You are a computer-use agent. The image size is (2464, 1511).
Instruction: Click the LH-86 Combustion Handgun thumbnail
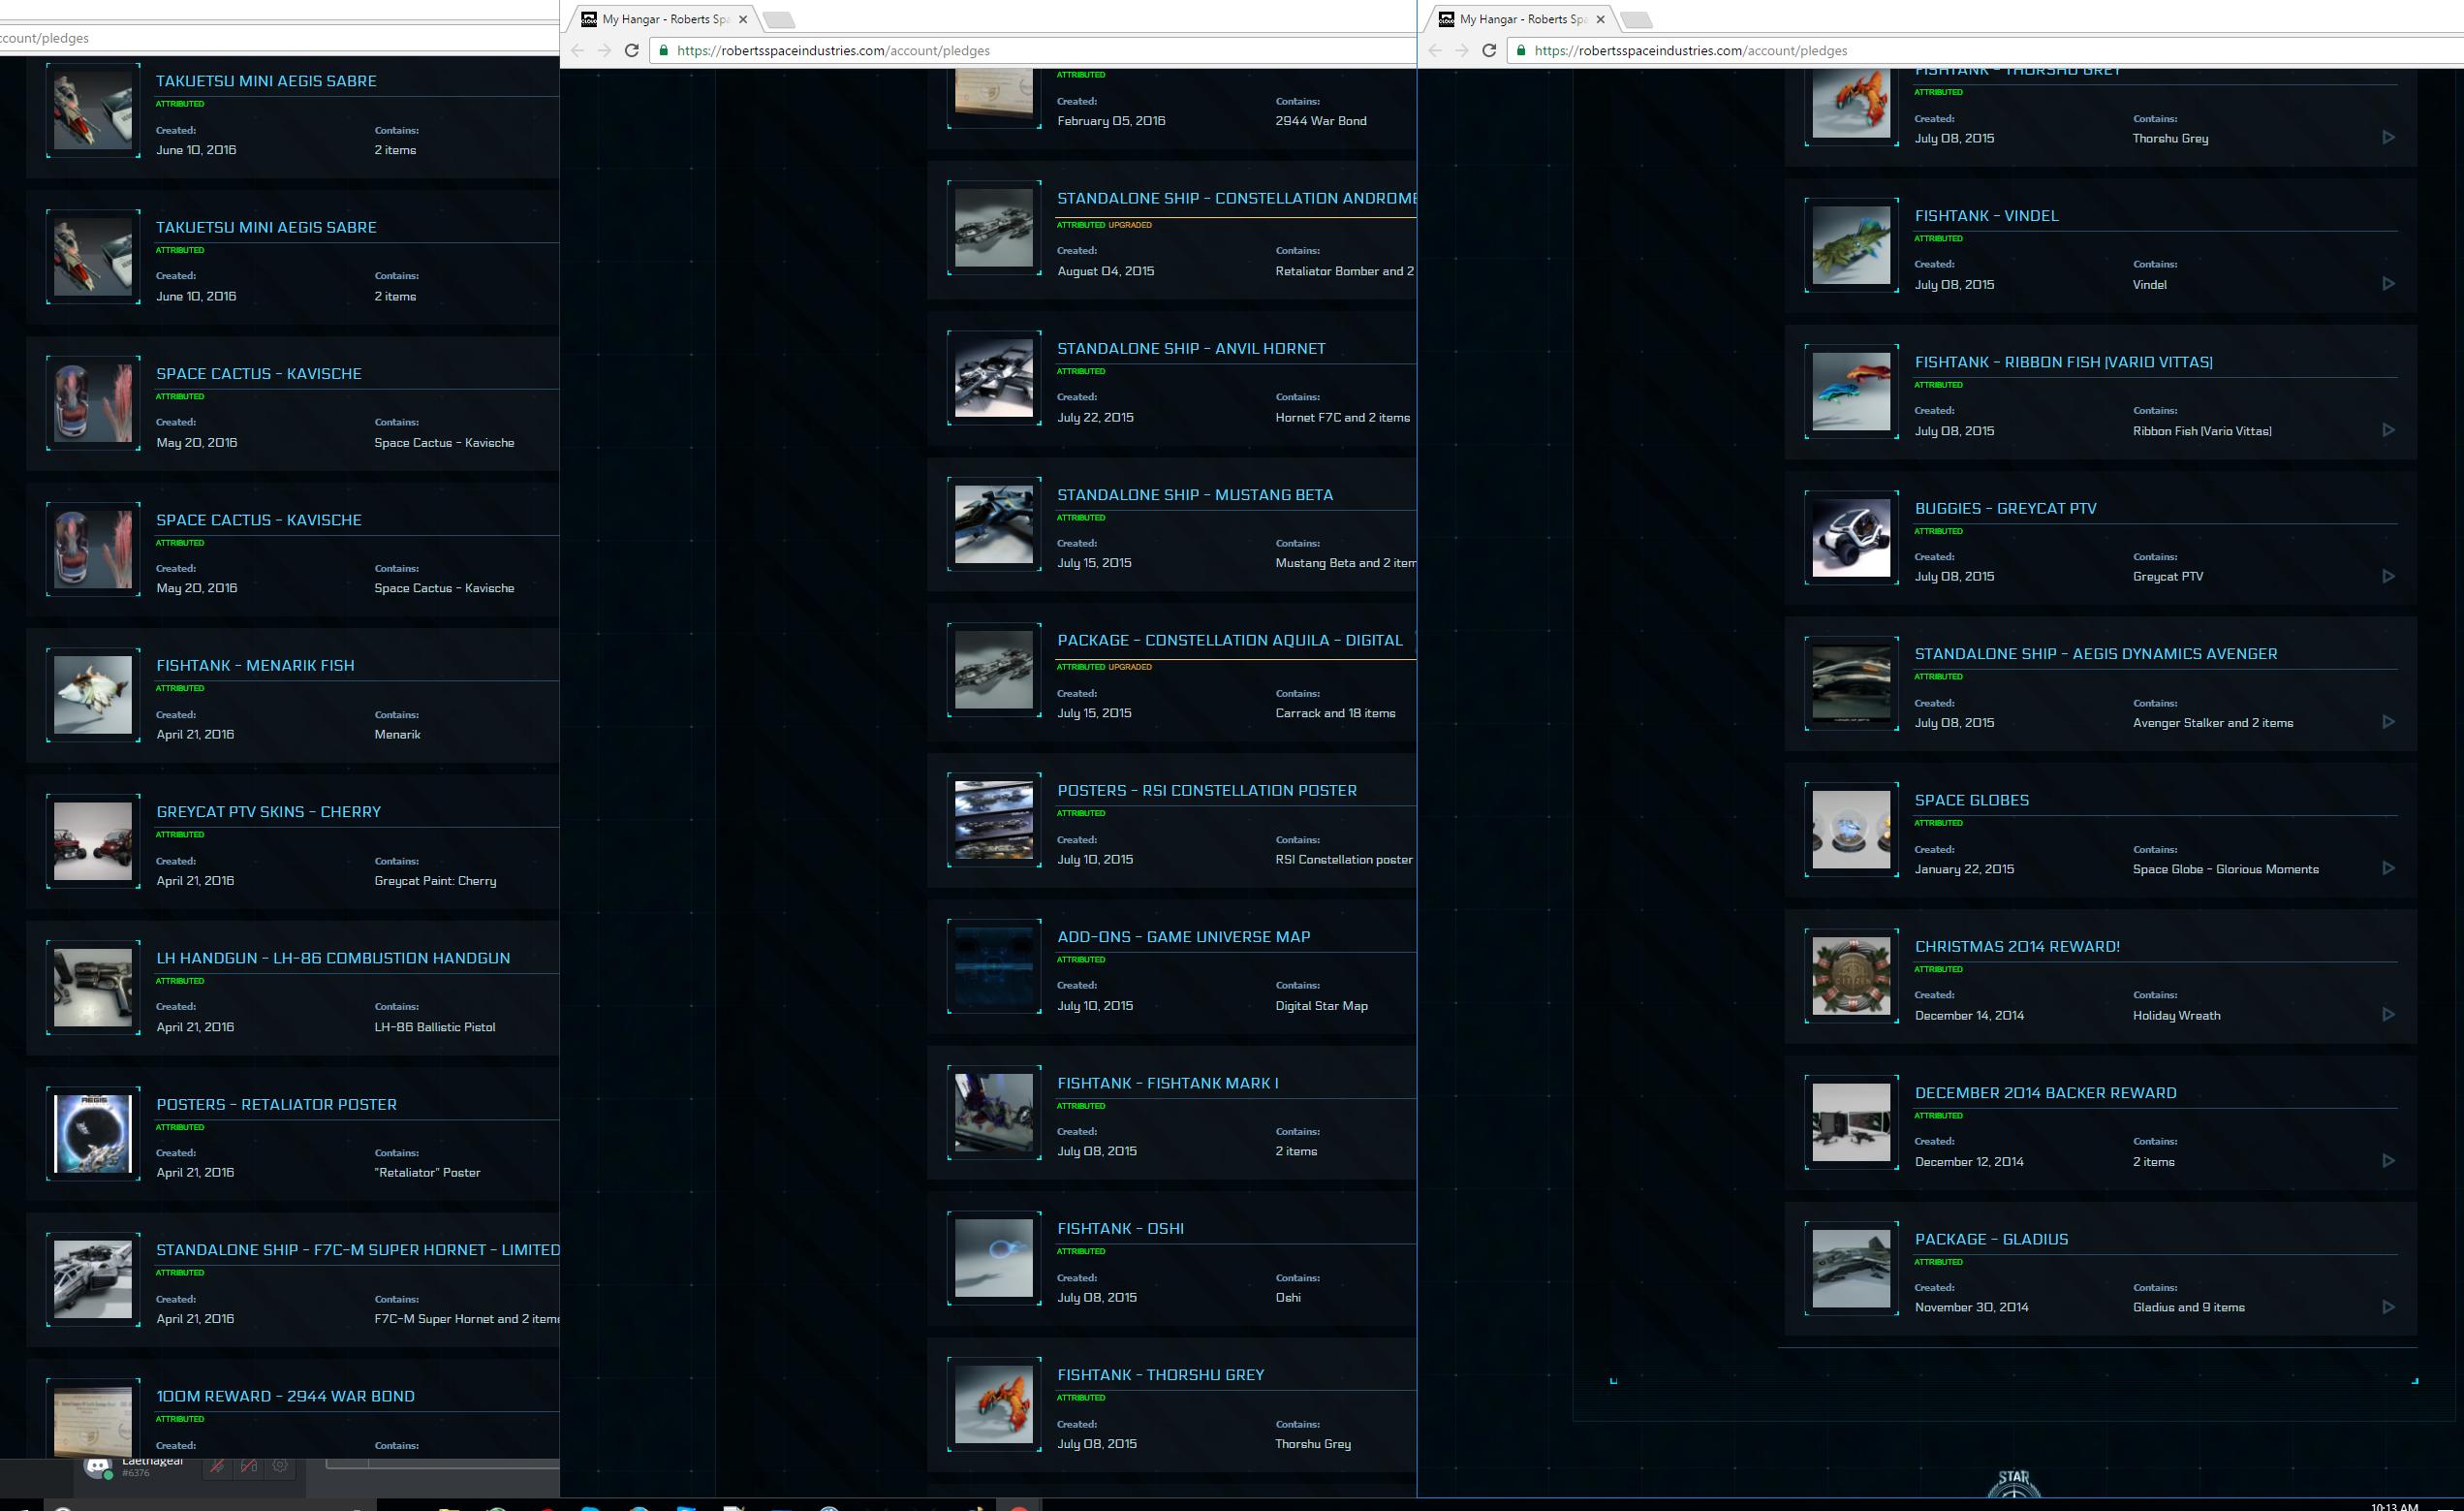coord(93,987)
